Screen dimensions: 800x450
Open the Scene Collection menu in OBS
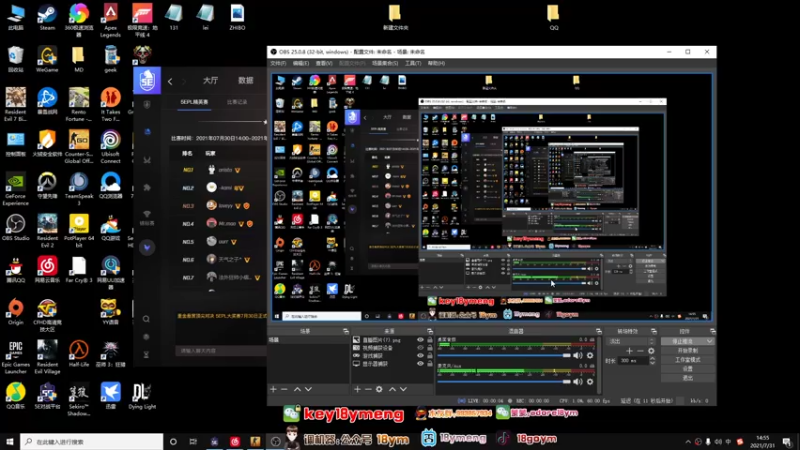[385, 63]
